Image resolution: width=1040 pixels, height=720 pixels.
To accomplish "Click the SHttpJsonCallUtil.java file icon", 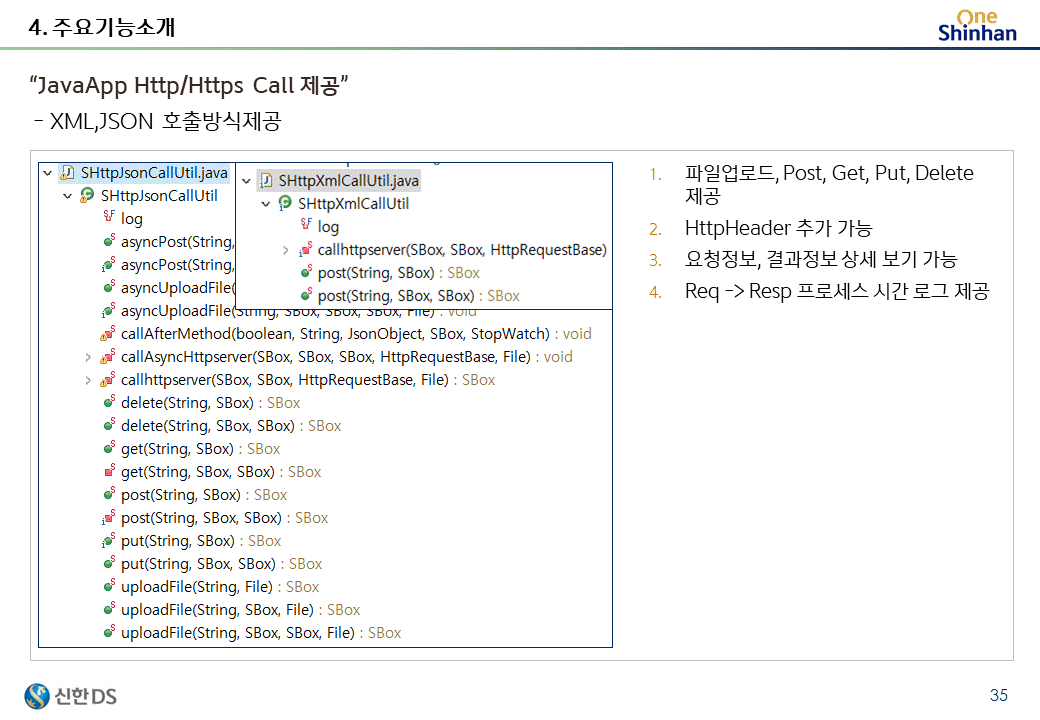I will tap(67, 173).
